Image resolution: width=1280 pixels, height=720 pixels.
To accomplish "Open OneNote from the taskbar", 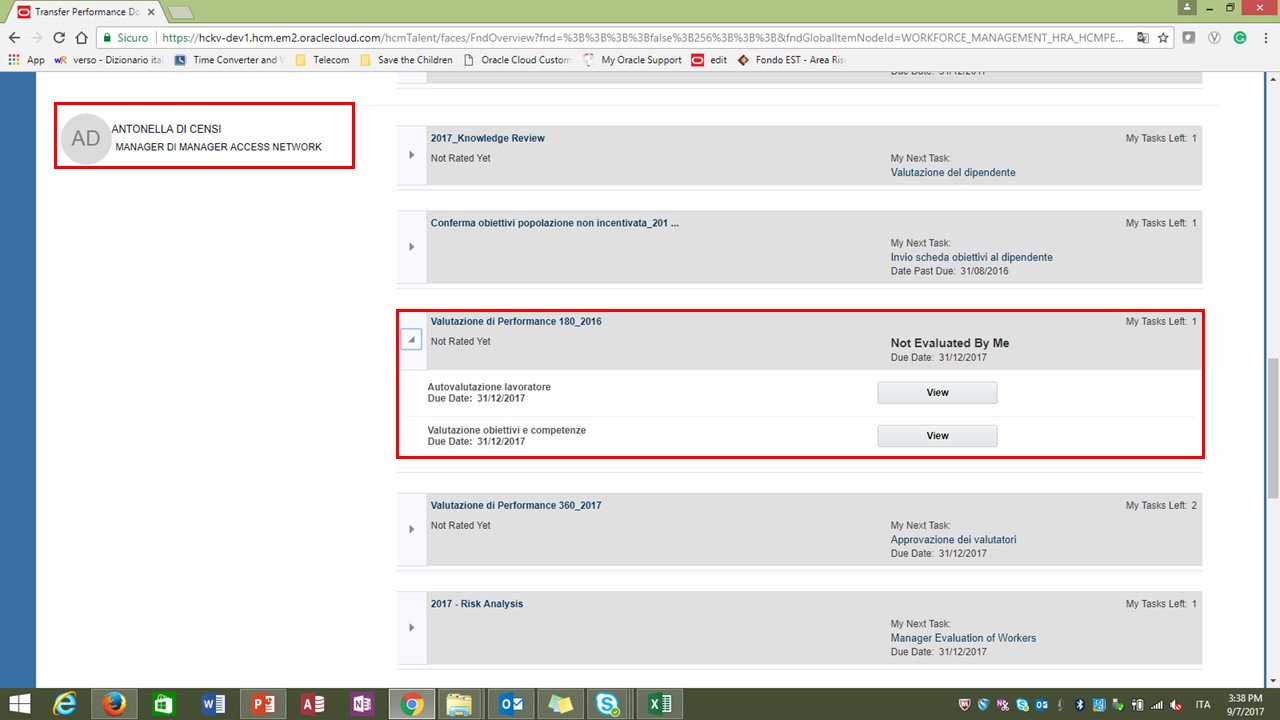I will (362, 704).
